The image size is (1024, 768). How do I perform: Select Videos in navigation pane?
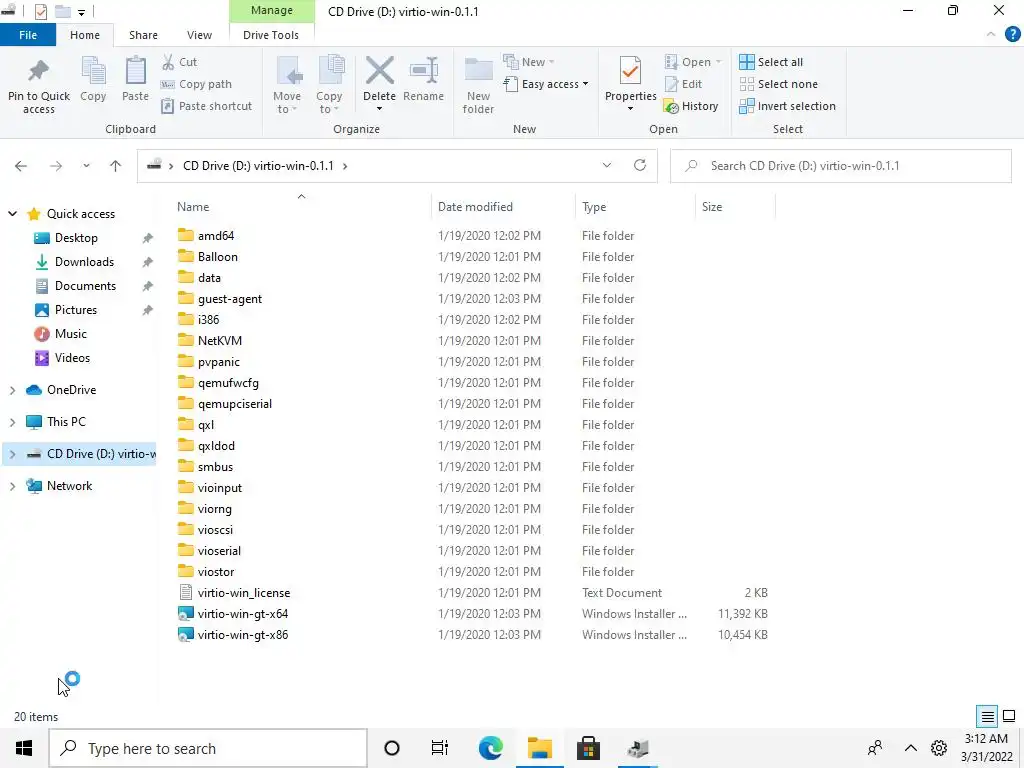(72, 358)
